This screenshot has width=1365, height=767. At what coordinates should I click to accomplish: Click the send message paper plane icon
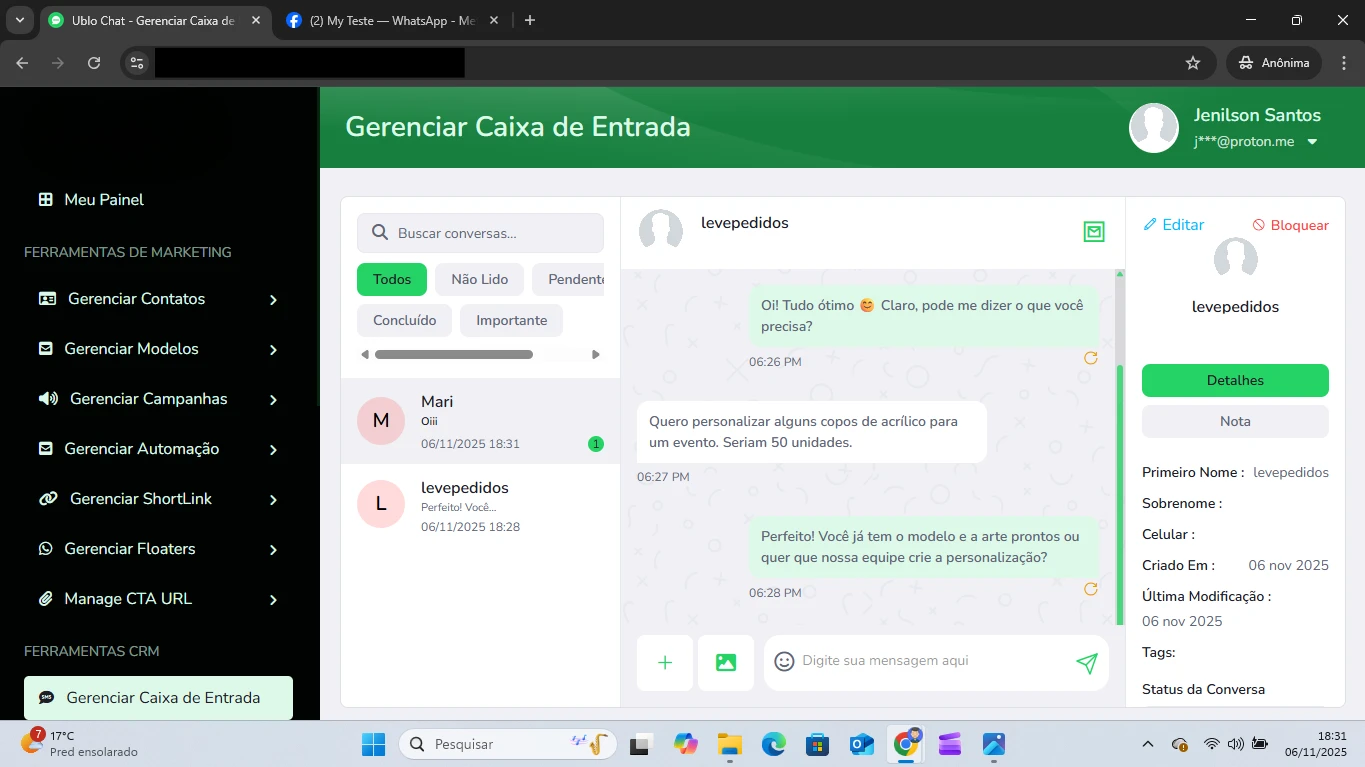click(1087, 663)
